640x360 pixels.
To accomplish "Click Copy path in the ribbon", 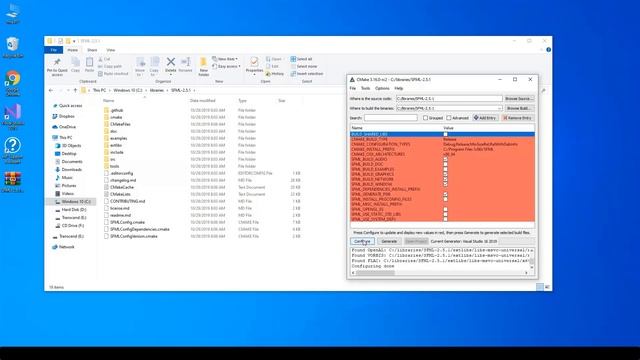I will point(110,66).
